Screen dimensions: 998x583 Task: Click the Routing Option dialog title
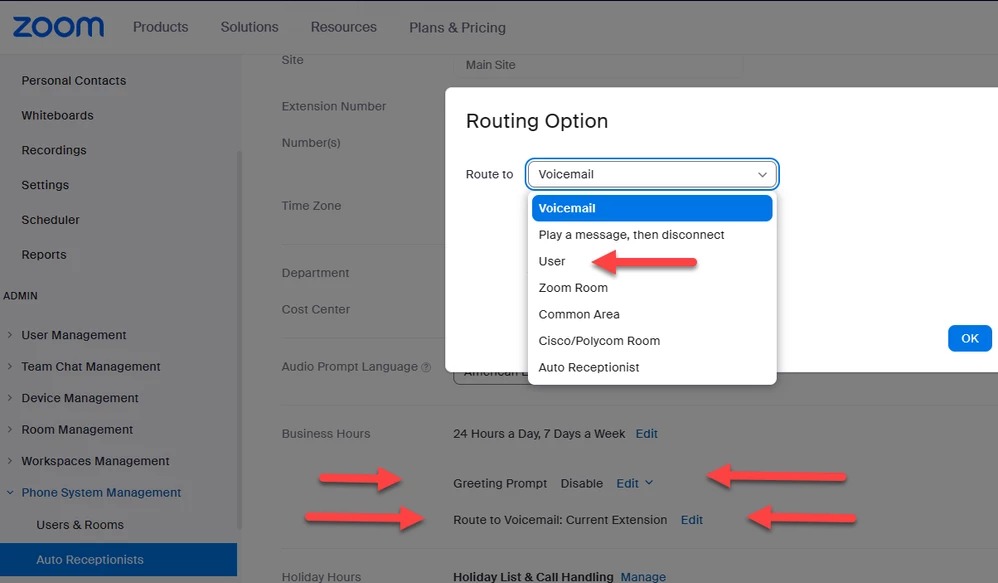(537, 121)
